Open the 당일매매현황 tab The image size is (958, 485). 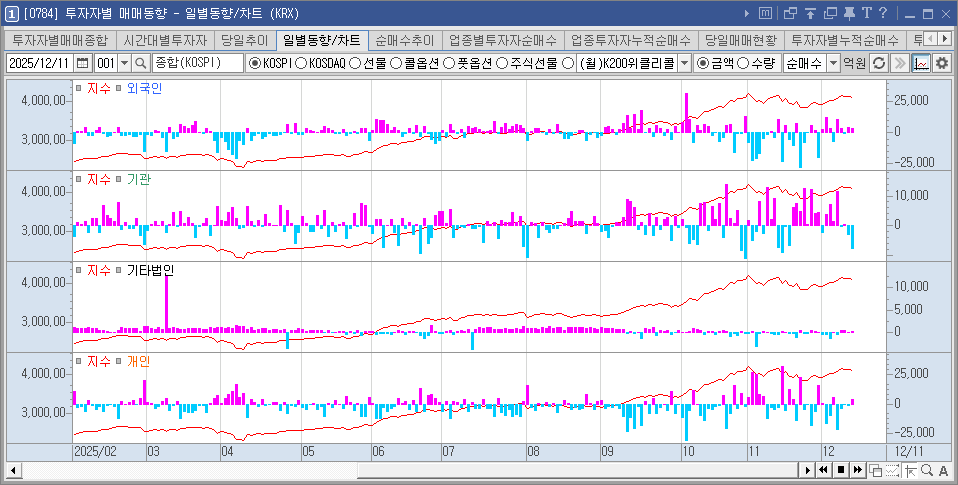[x=740, y=40]
